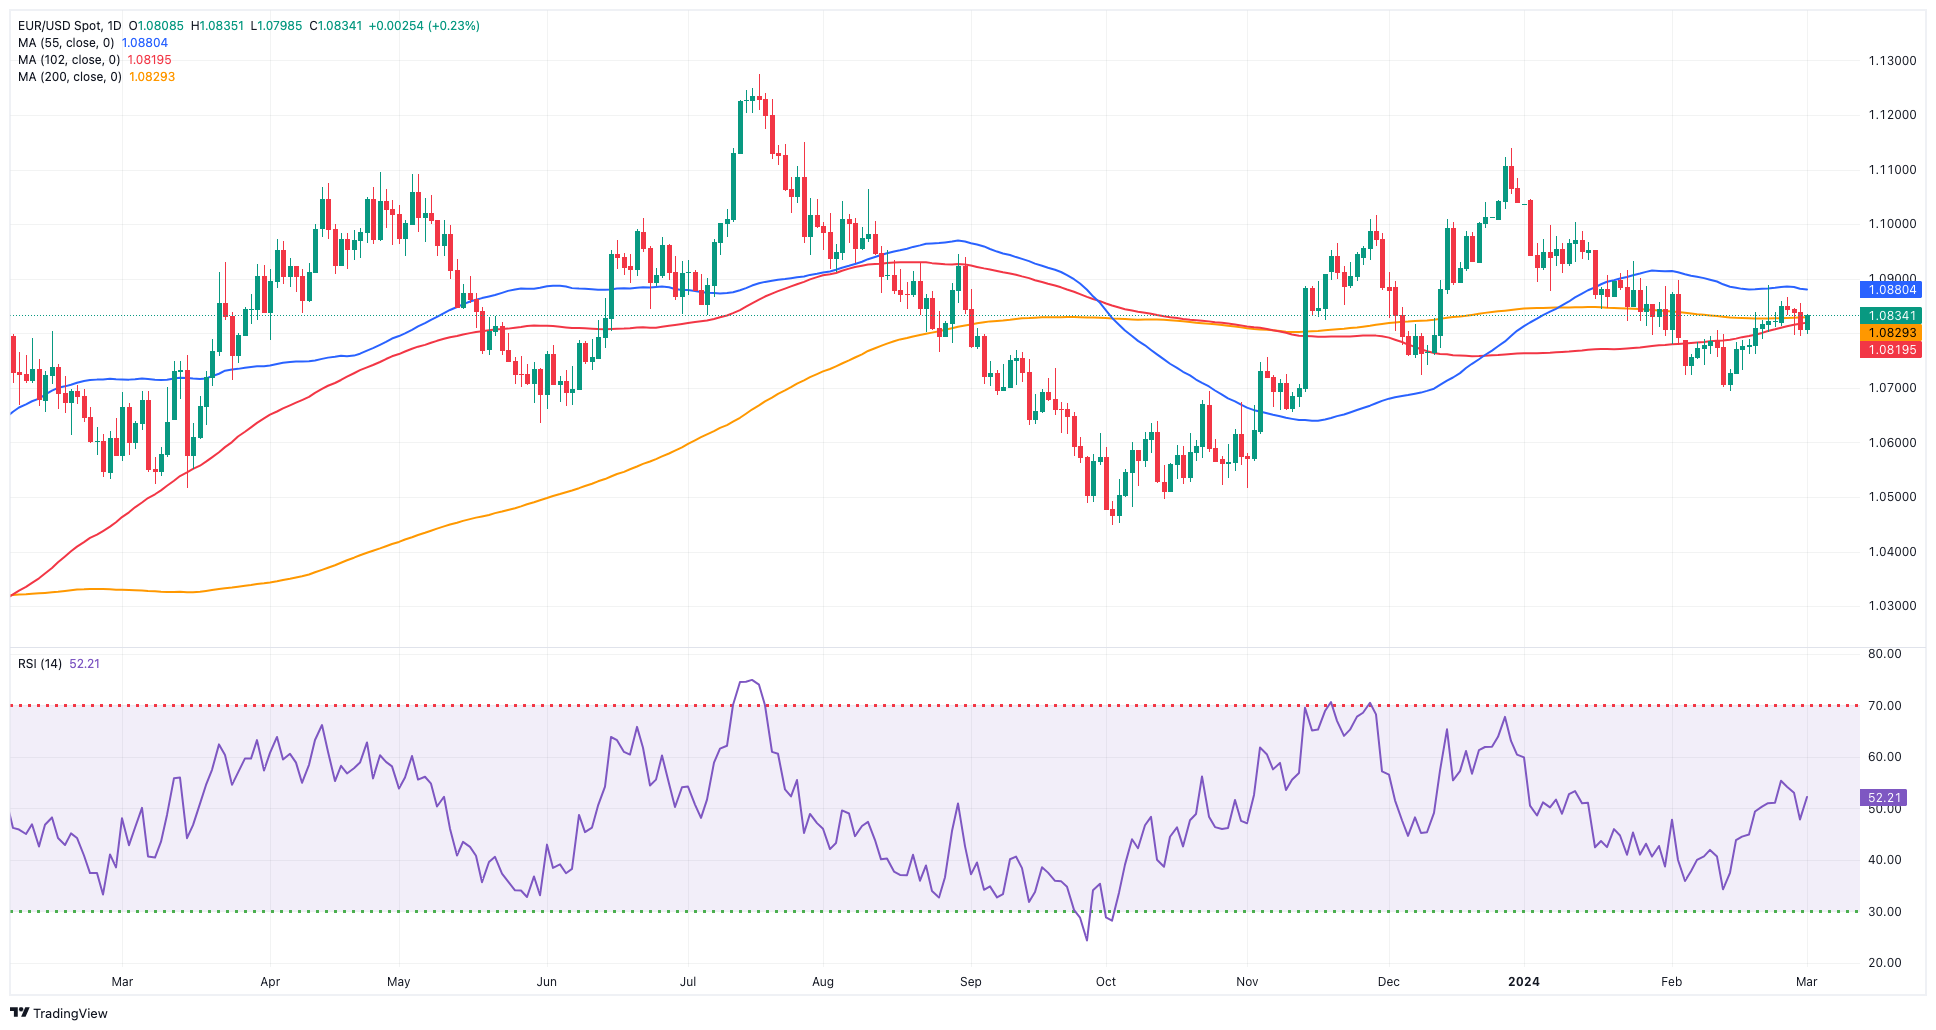Select the 20.00 RSI axis label
The image size is (1936, 1030).
click(x=1885, y=963)
